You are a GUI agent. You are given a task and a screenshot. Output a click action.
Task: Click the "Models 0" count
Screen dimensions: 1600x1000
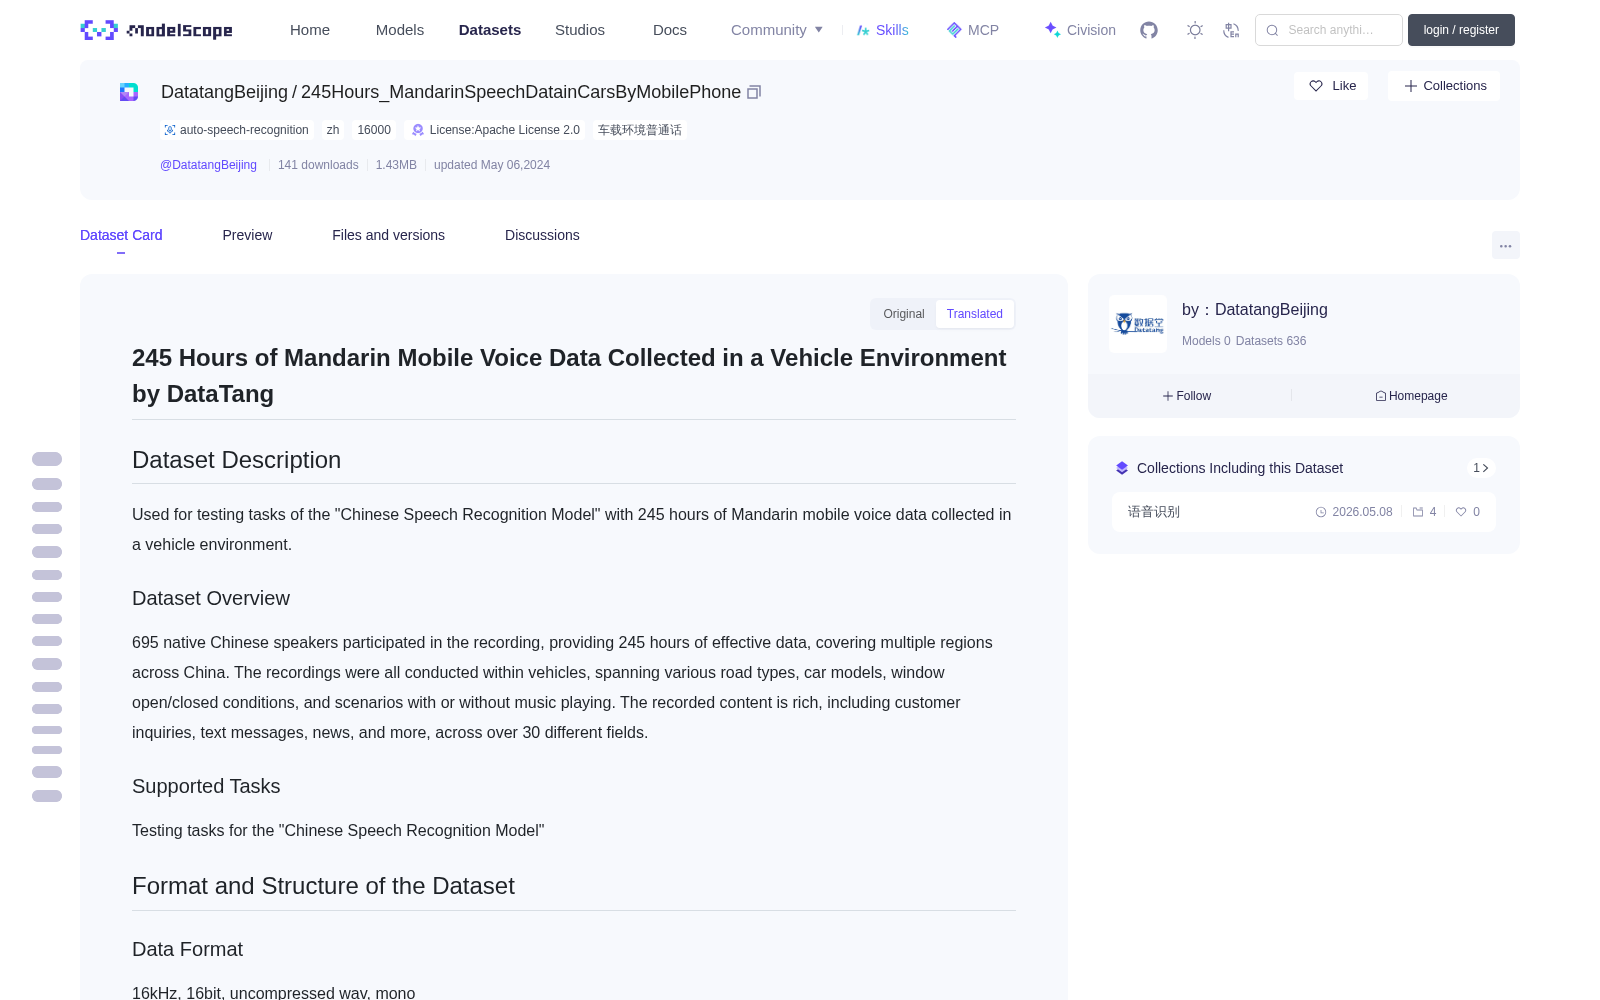coord(1206,341)
